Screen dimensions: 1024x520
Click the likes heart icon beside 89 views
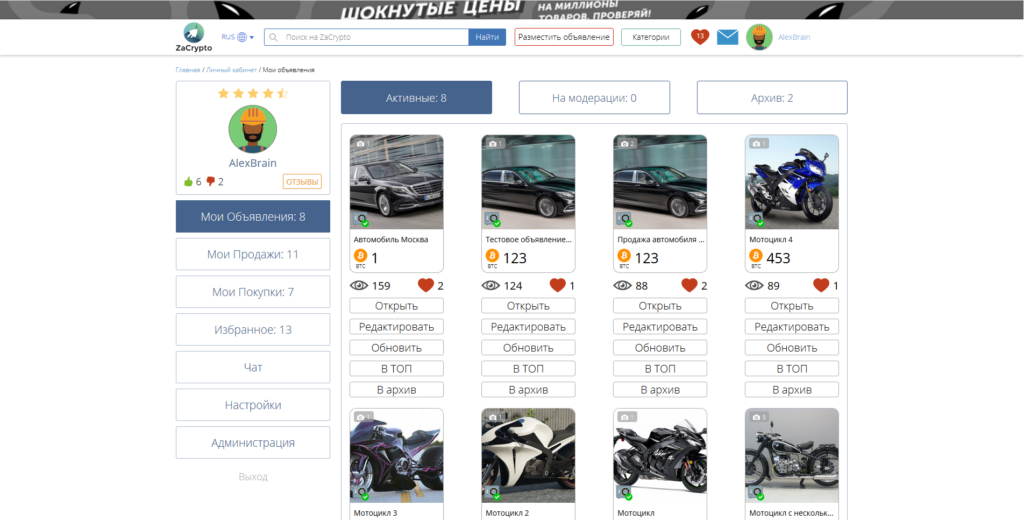[x=821, y=285]
